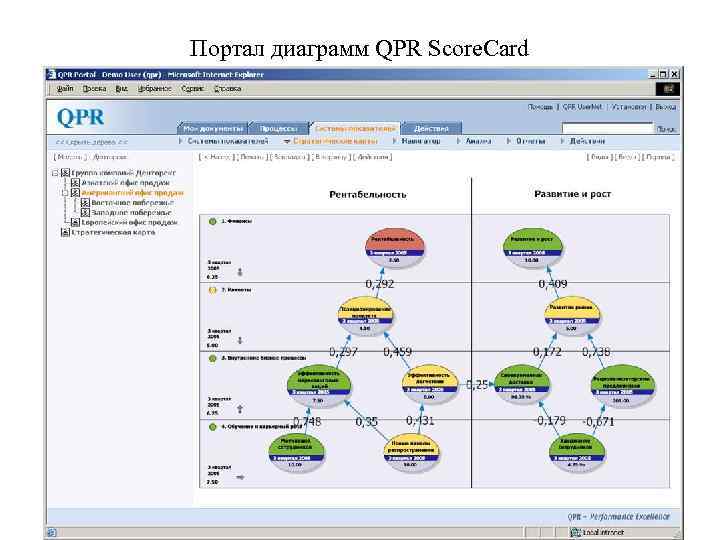
Task: Click the scorecard icon beside Западное побережье
Action: (x=85, y=213)
